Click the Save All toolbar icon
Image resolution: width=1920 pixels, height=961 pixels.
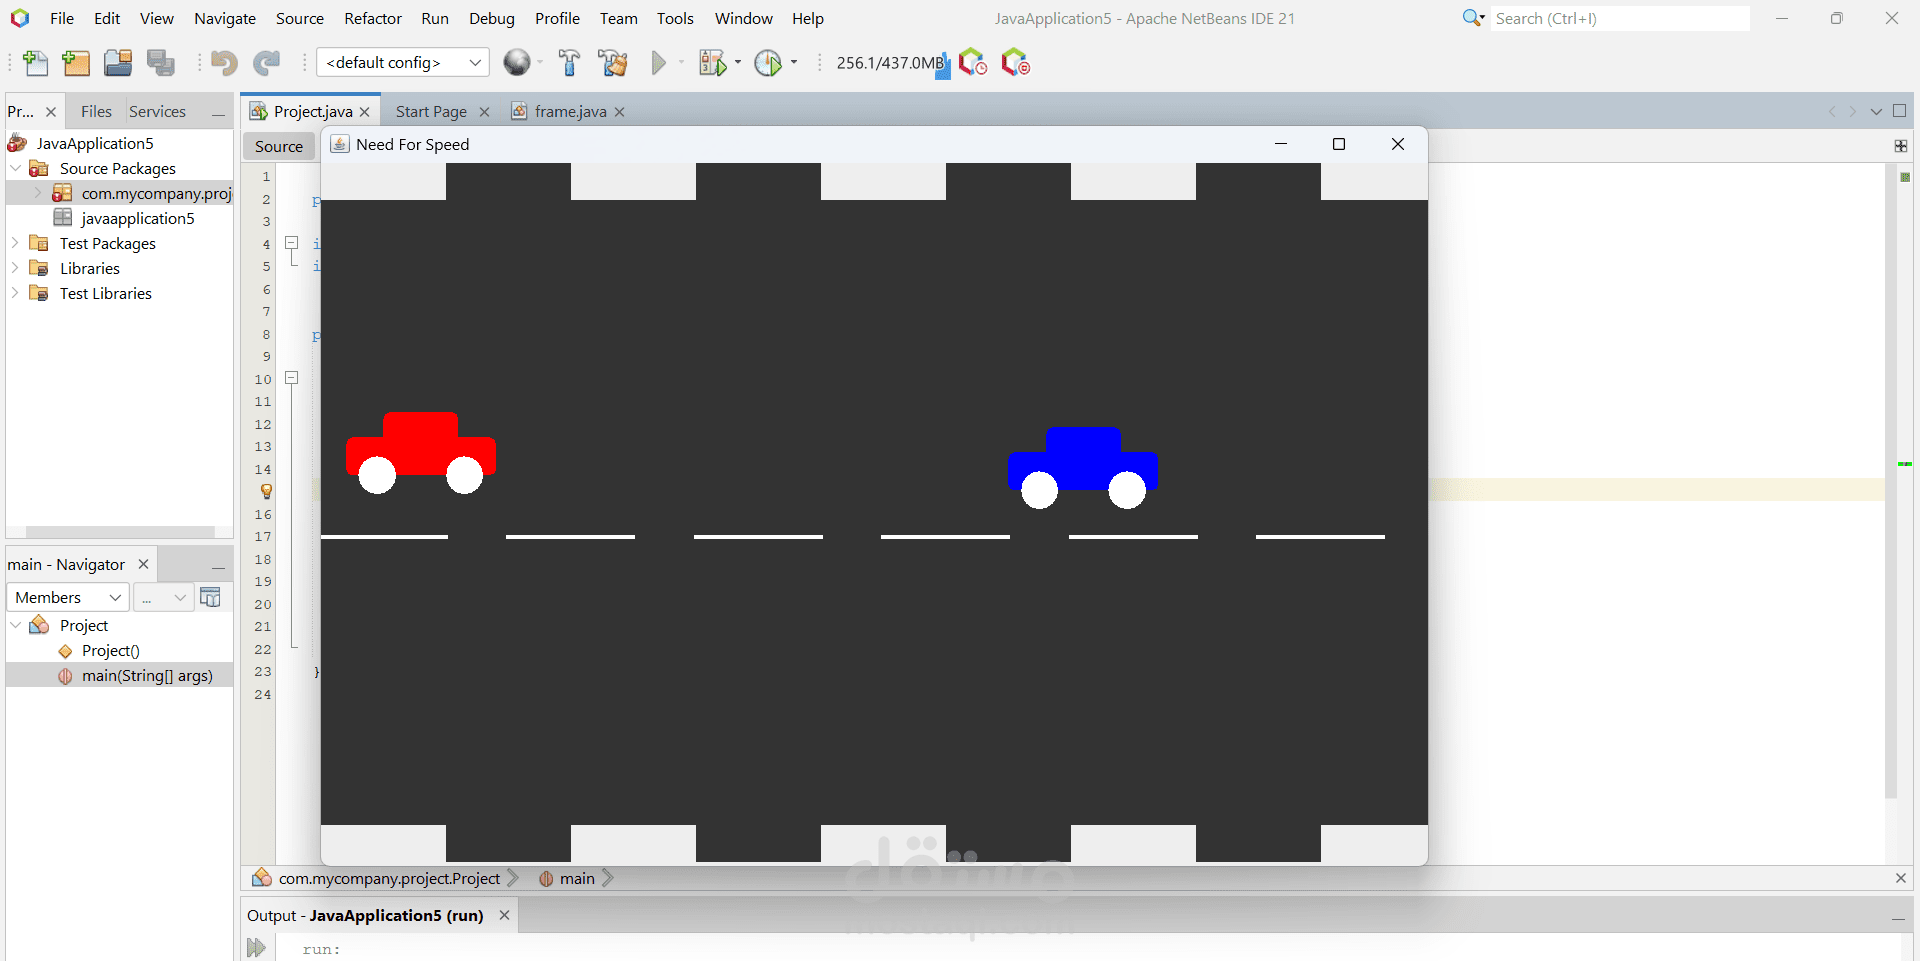click(x=161, y=63)
